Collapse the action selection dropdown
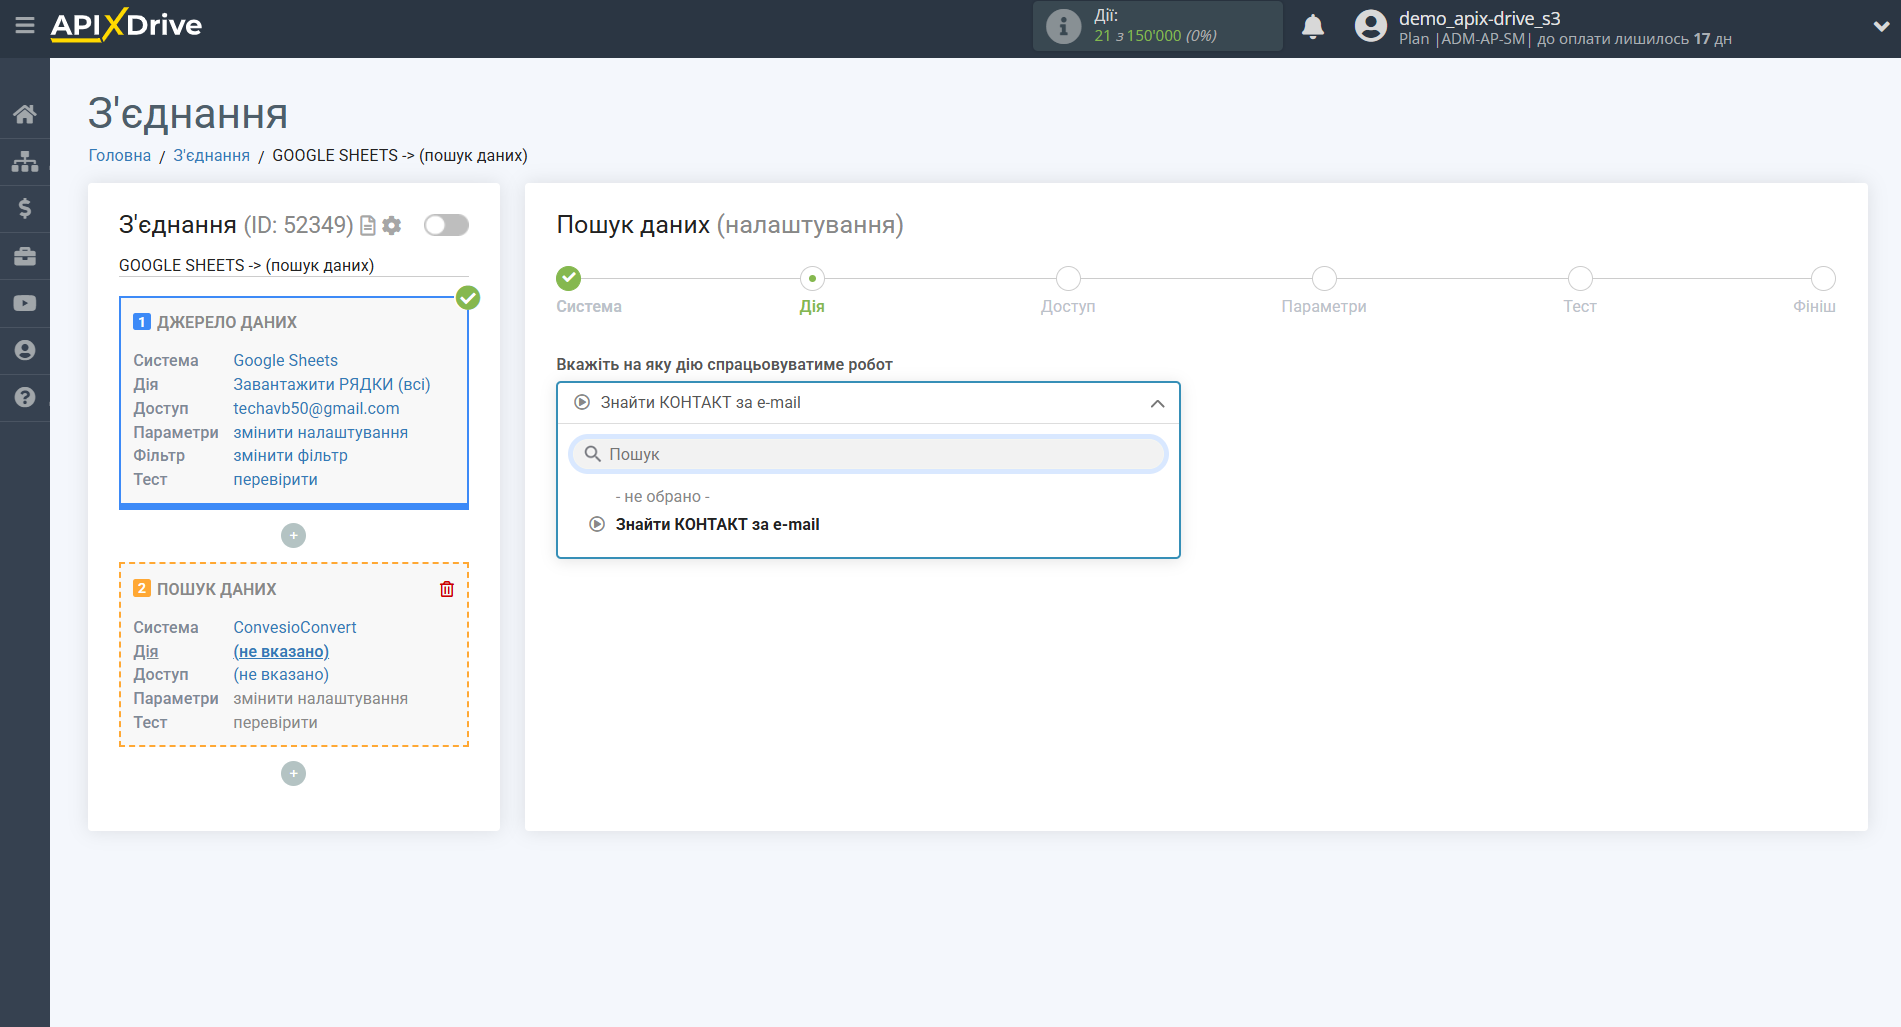Image resolution: width=1901 pixels, height=1027 pixels. coord(1157,403)
